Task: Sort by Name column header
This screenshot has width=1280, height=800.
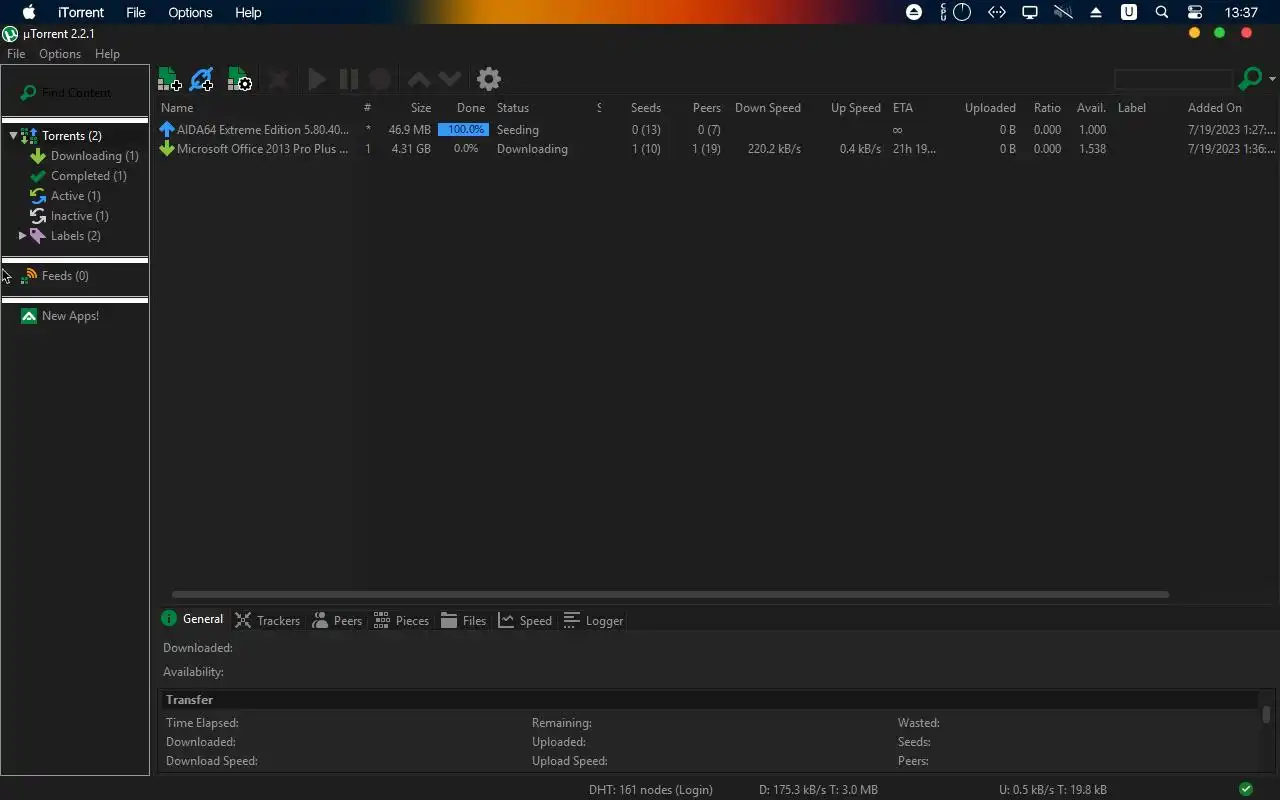Action: 177,108
